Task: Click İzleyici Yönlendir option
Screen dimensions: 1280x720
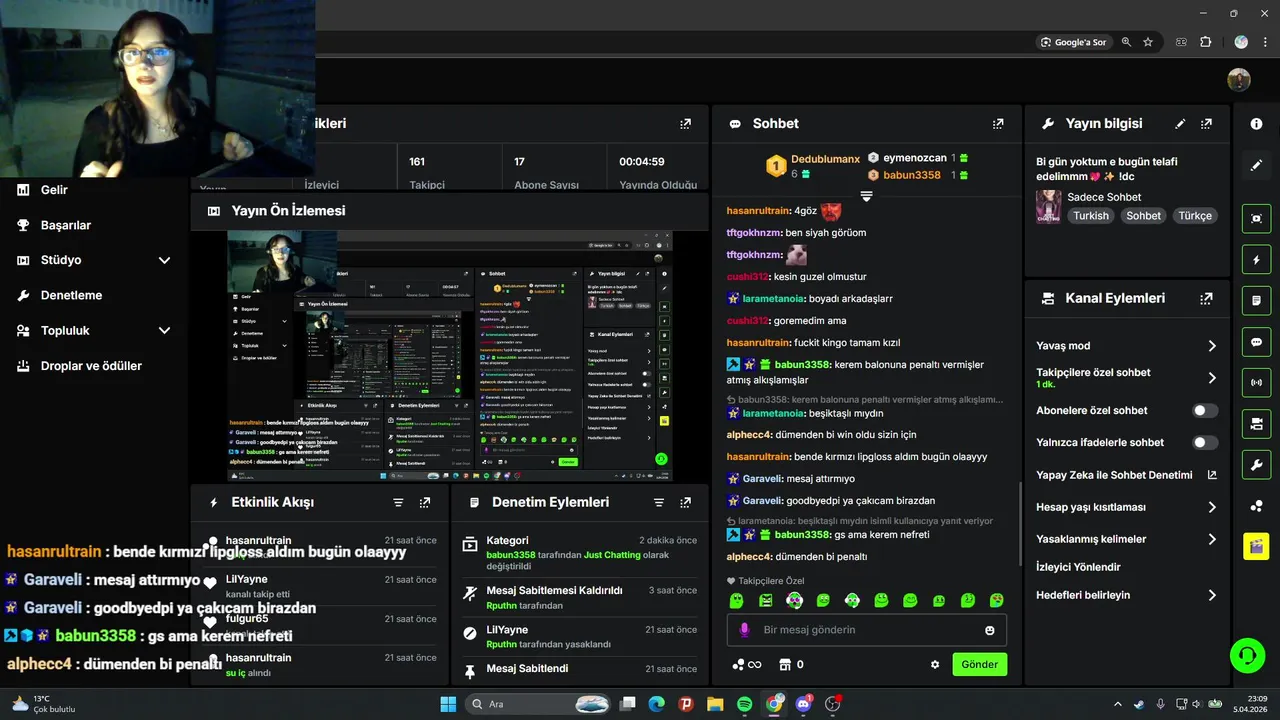Action: coord(1078,567)
